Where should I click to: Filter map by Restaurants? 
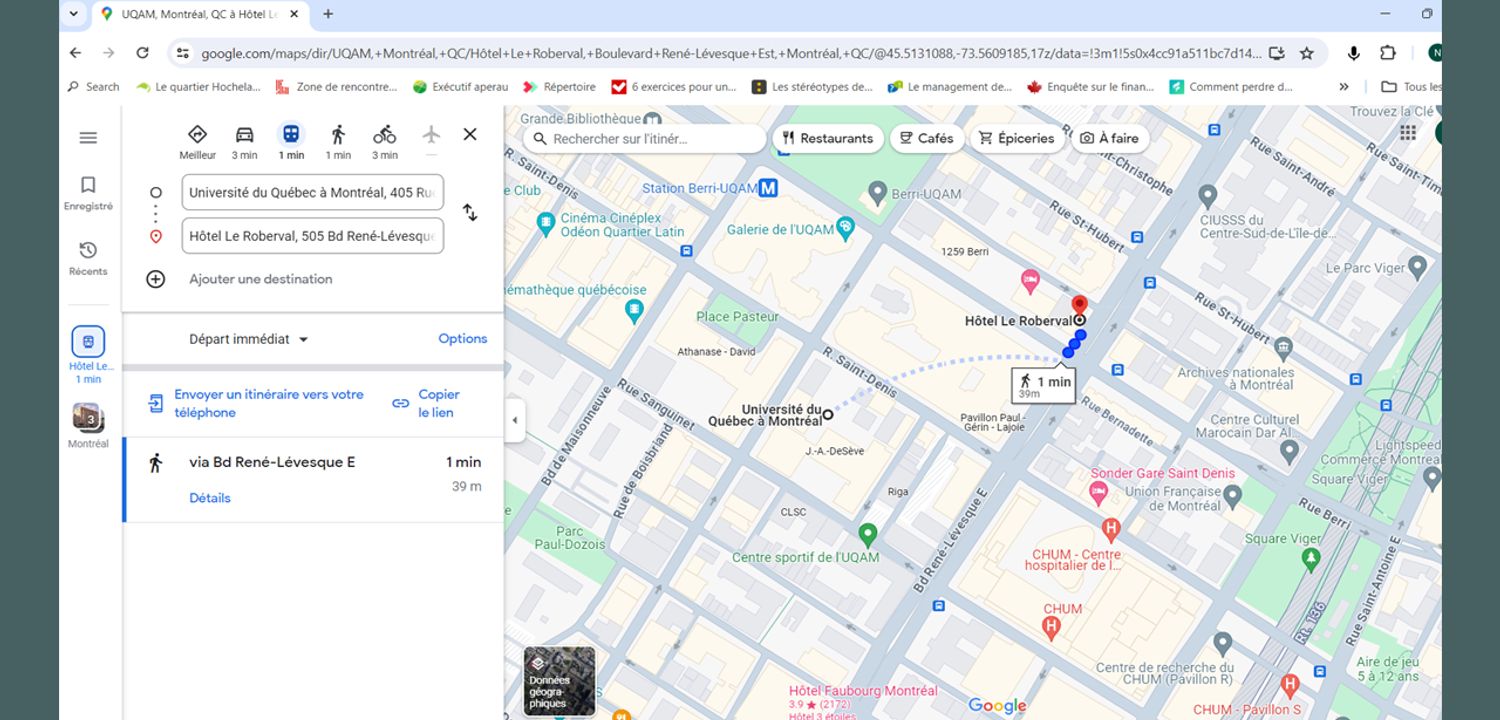pos(828,138)
